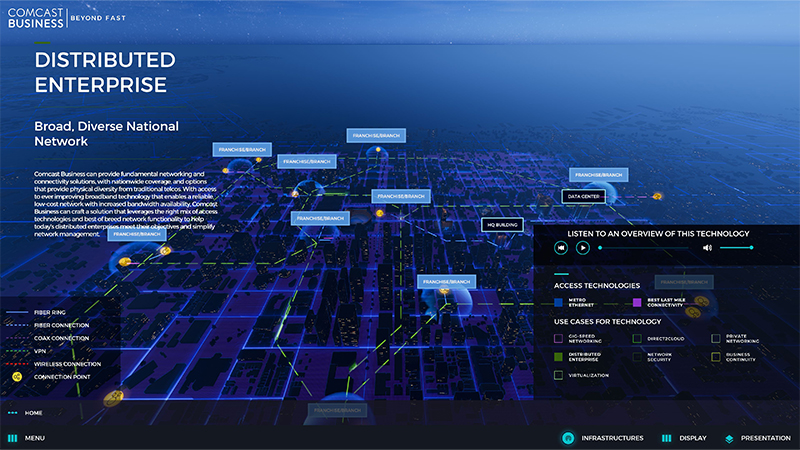Play the technology overview audio
Viewport: 800px width, 450px height.
[583, 248]
